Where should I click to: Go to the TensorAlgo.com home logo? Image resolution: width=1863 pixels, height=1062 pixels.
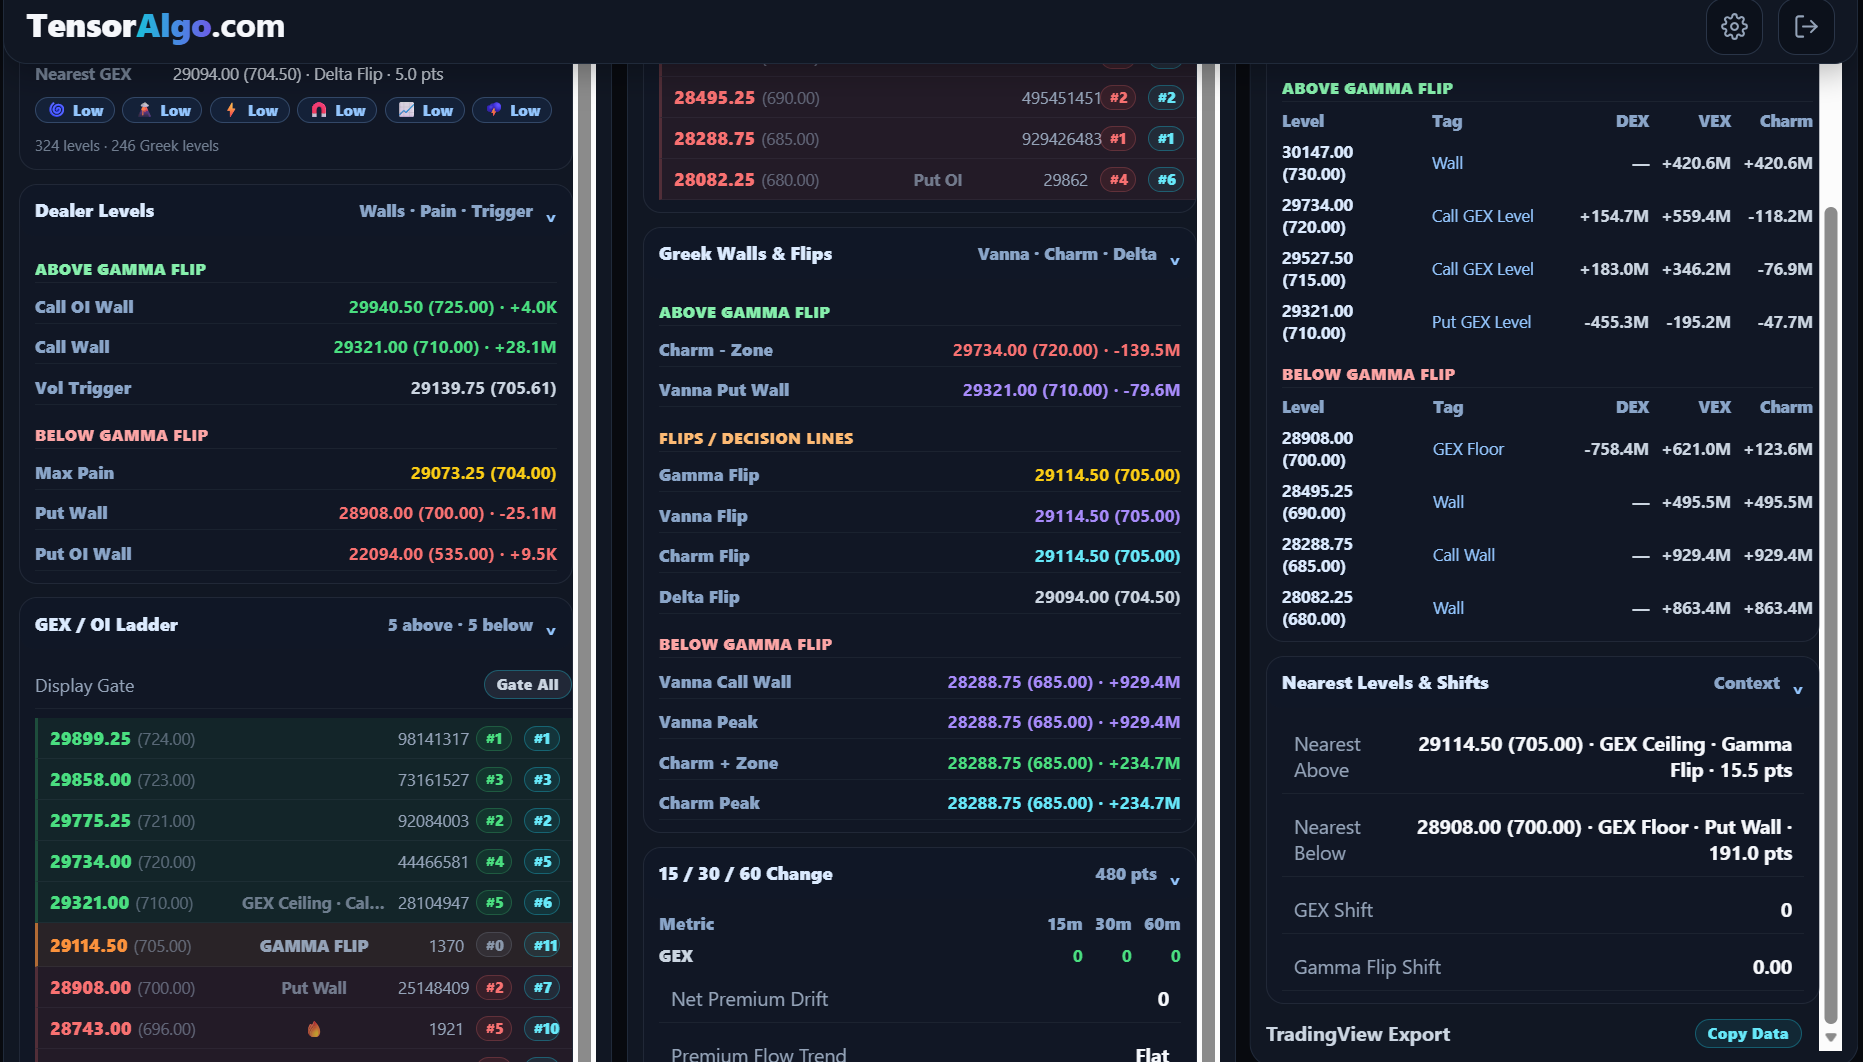tap(156, 26)
